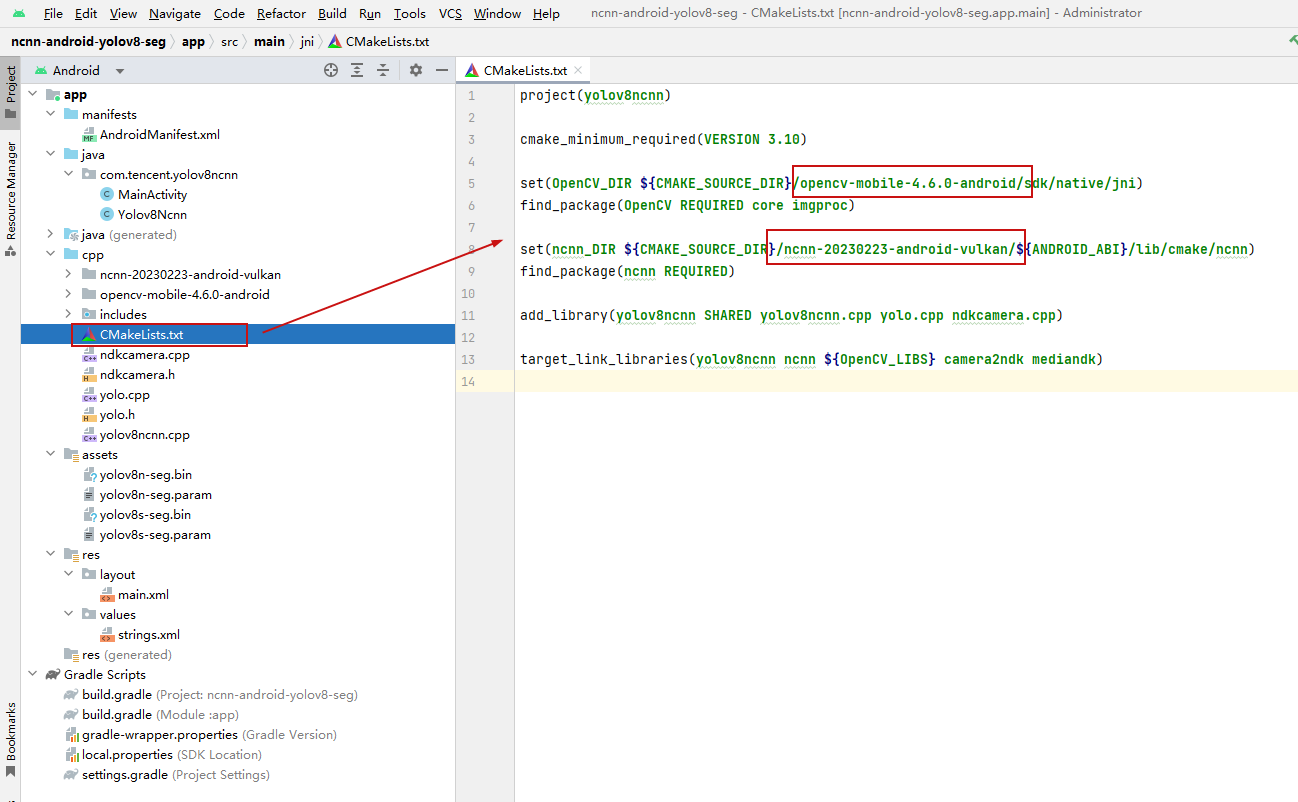Open the Tools menu
Screen dimensions: 1298x802
[x=410, y=13]
